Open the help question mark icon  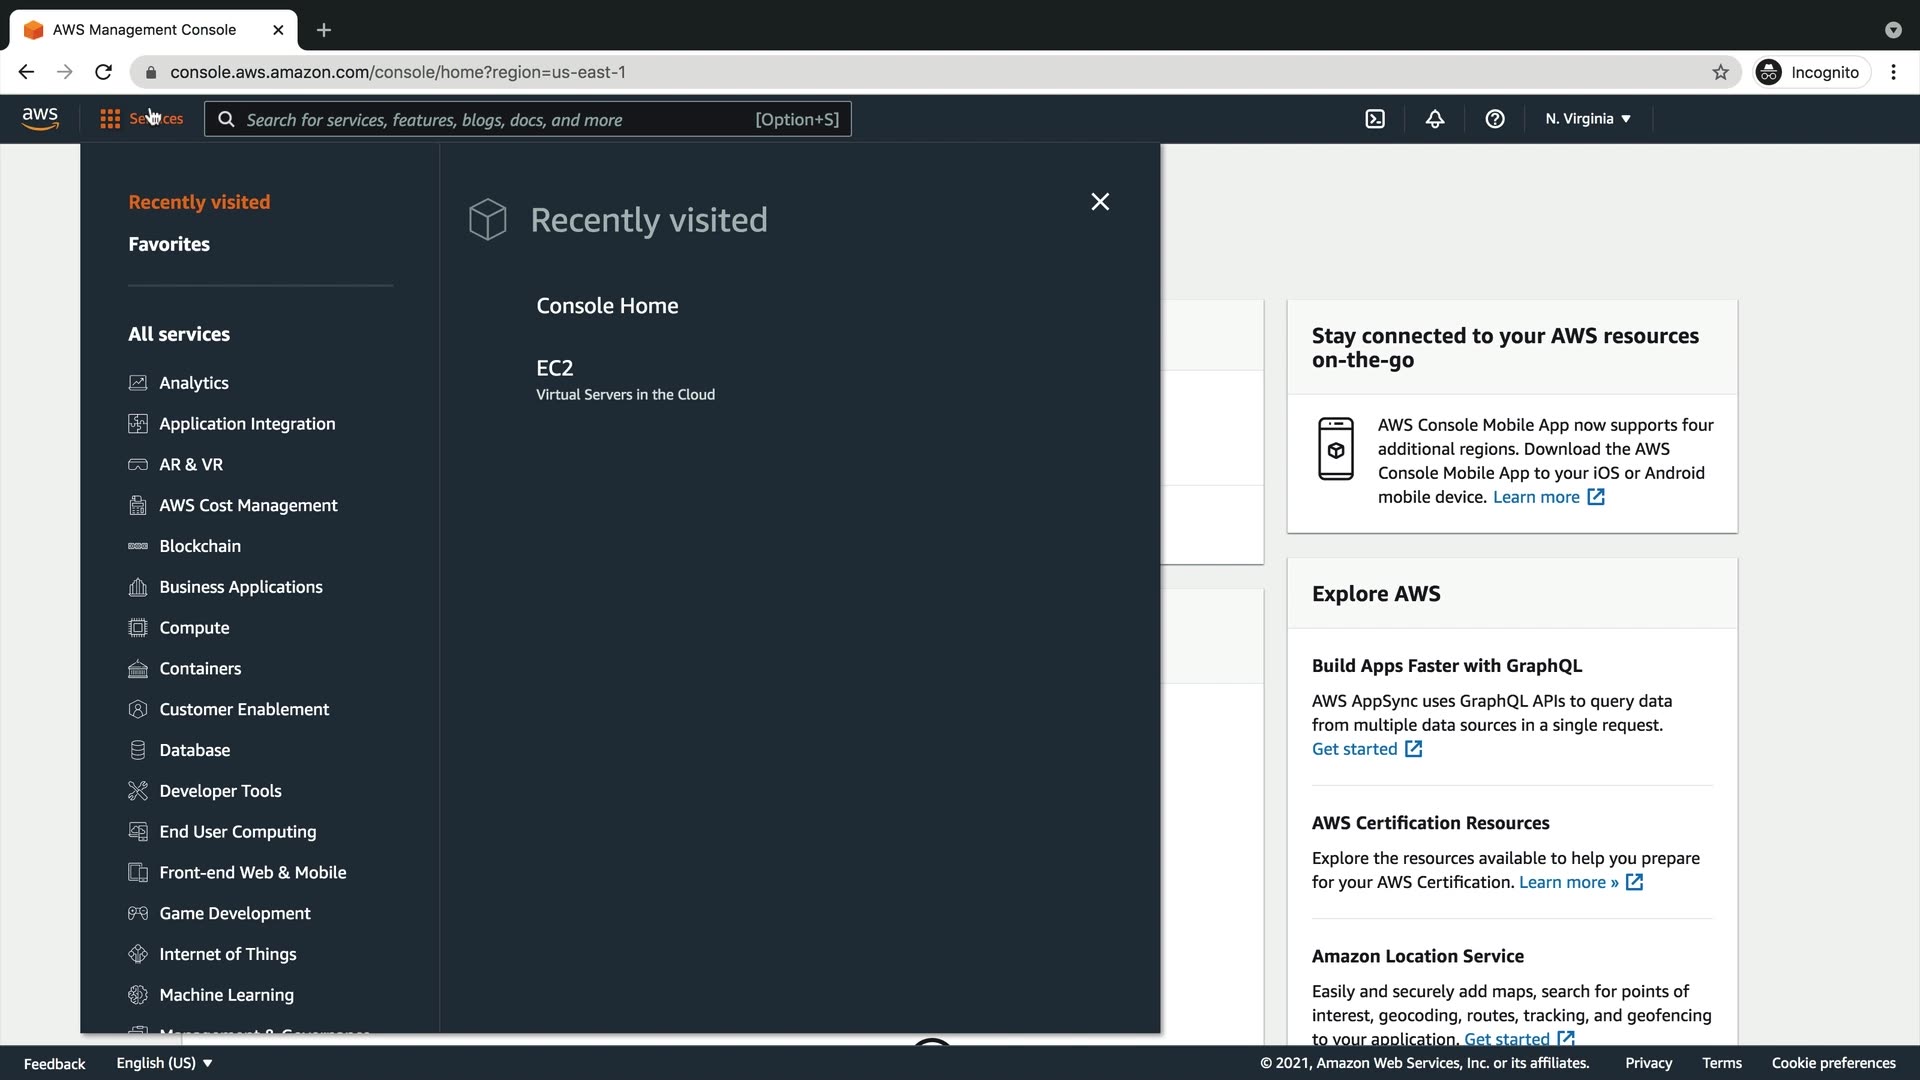(x=1495, y=119)
